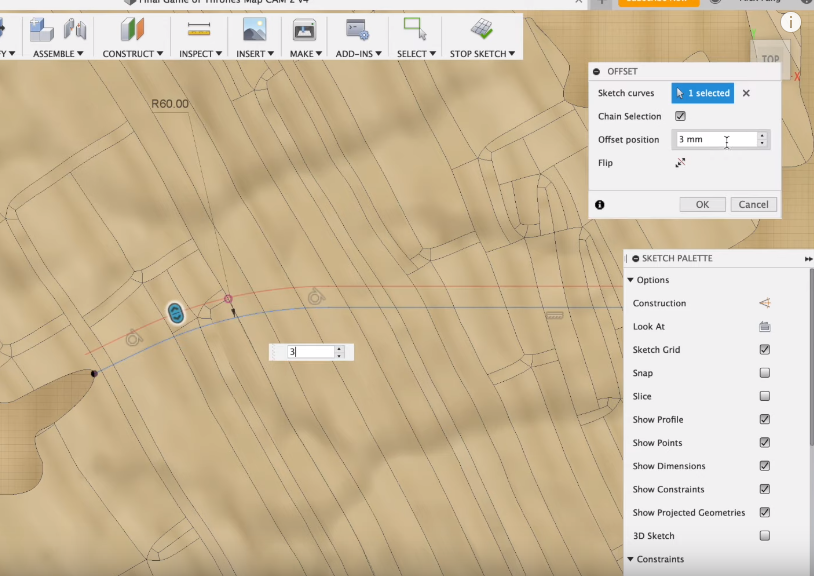This screenshot has height=576, width=814.
Task: Click the dimension glyph on the blue line
Action: 554,316
